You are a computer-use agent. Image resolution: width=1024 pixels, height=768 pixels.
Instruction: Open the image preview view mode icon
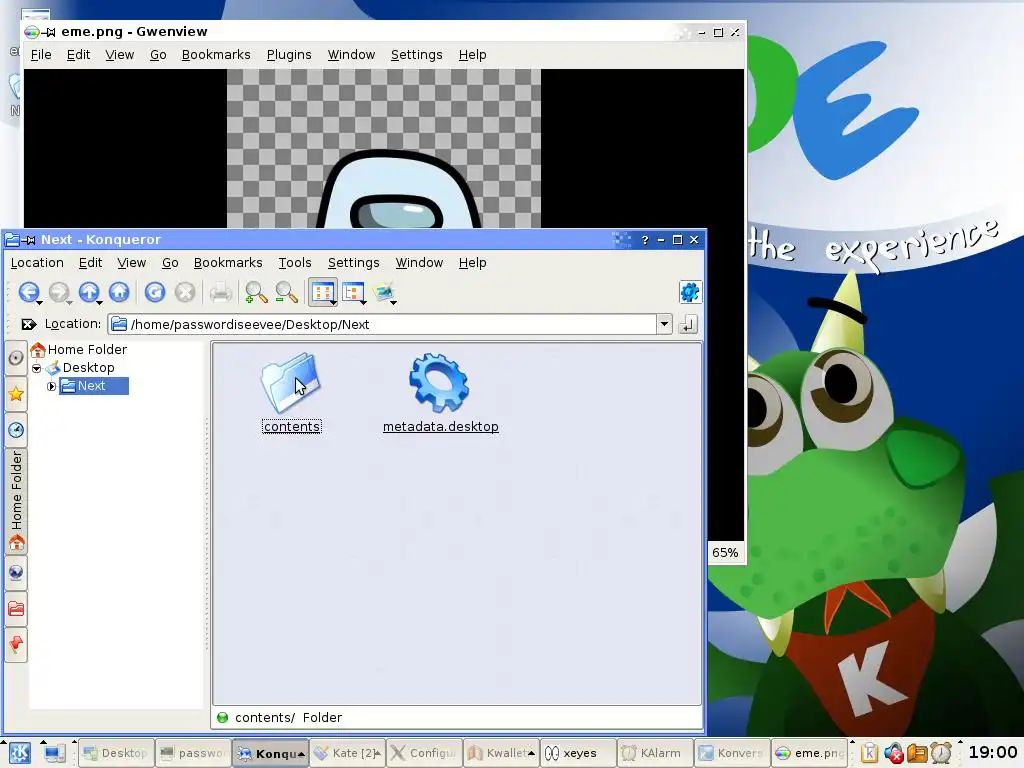(x=383, y=292)
